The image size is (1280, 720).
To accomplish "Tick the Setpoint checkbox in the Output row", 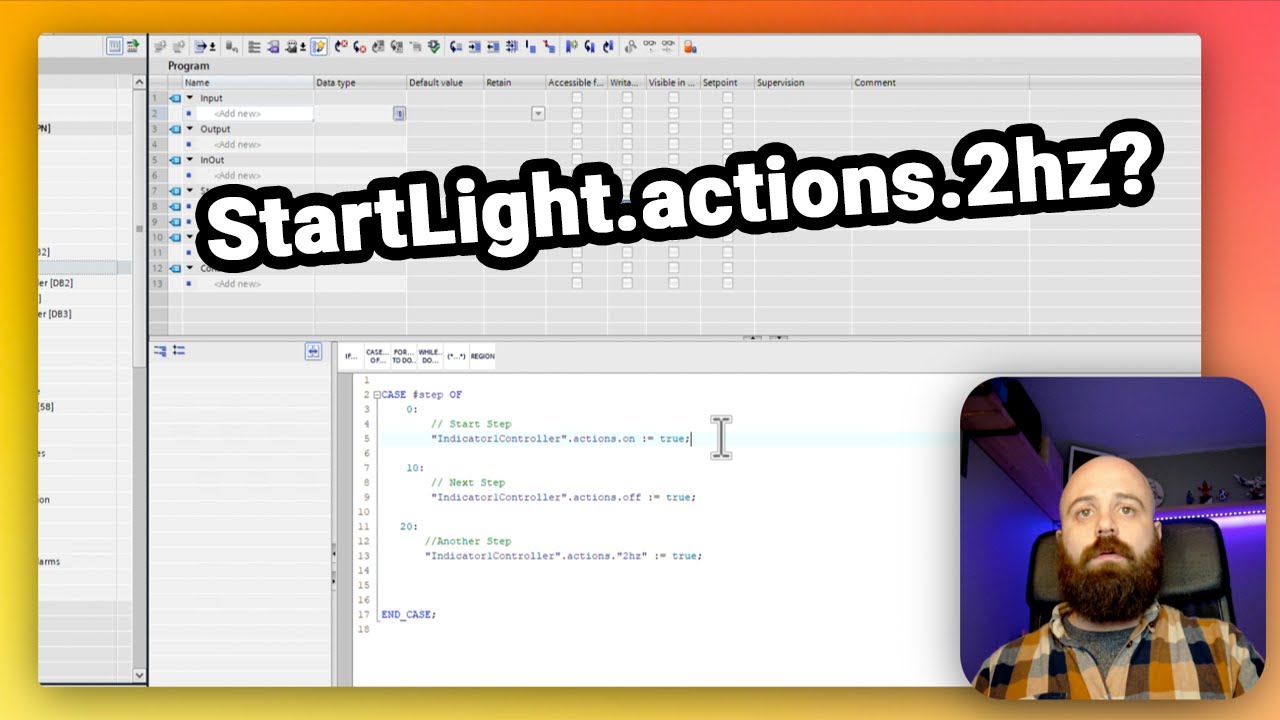I will 727,129.
